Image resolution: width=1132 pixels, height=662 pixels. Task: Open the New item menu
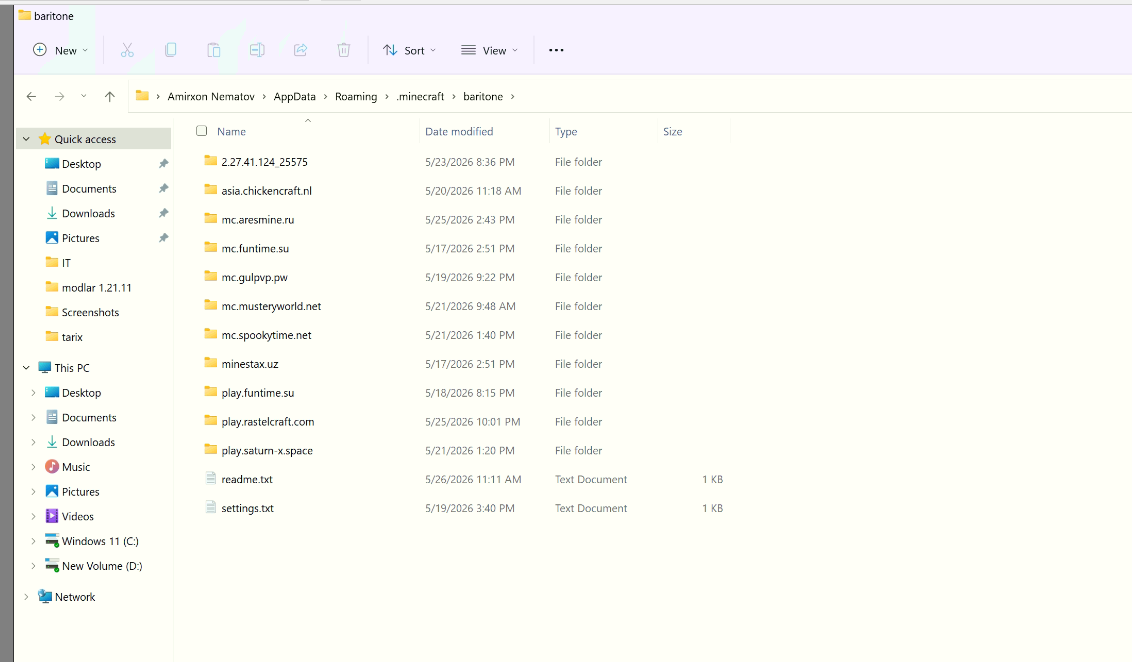pyautogui.click(x=61, y=50)
